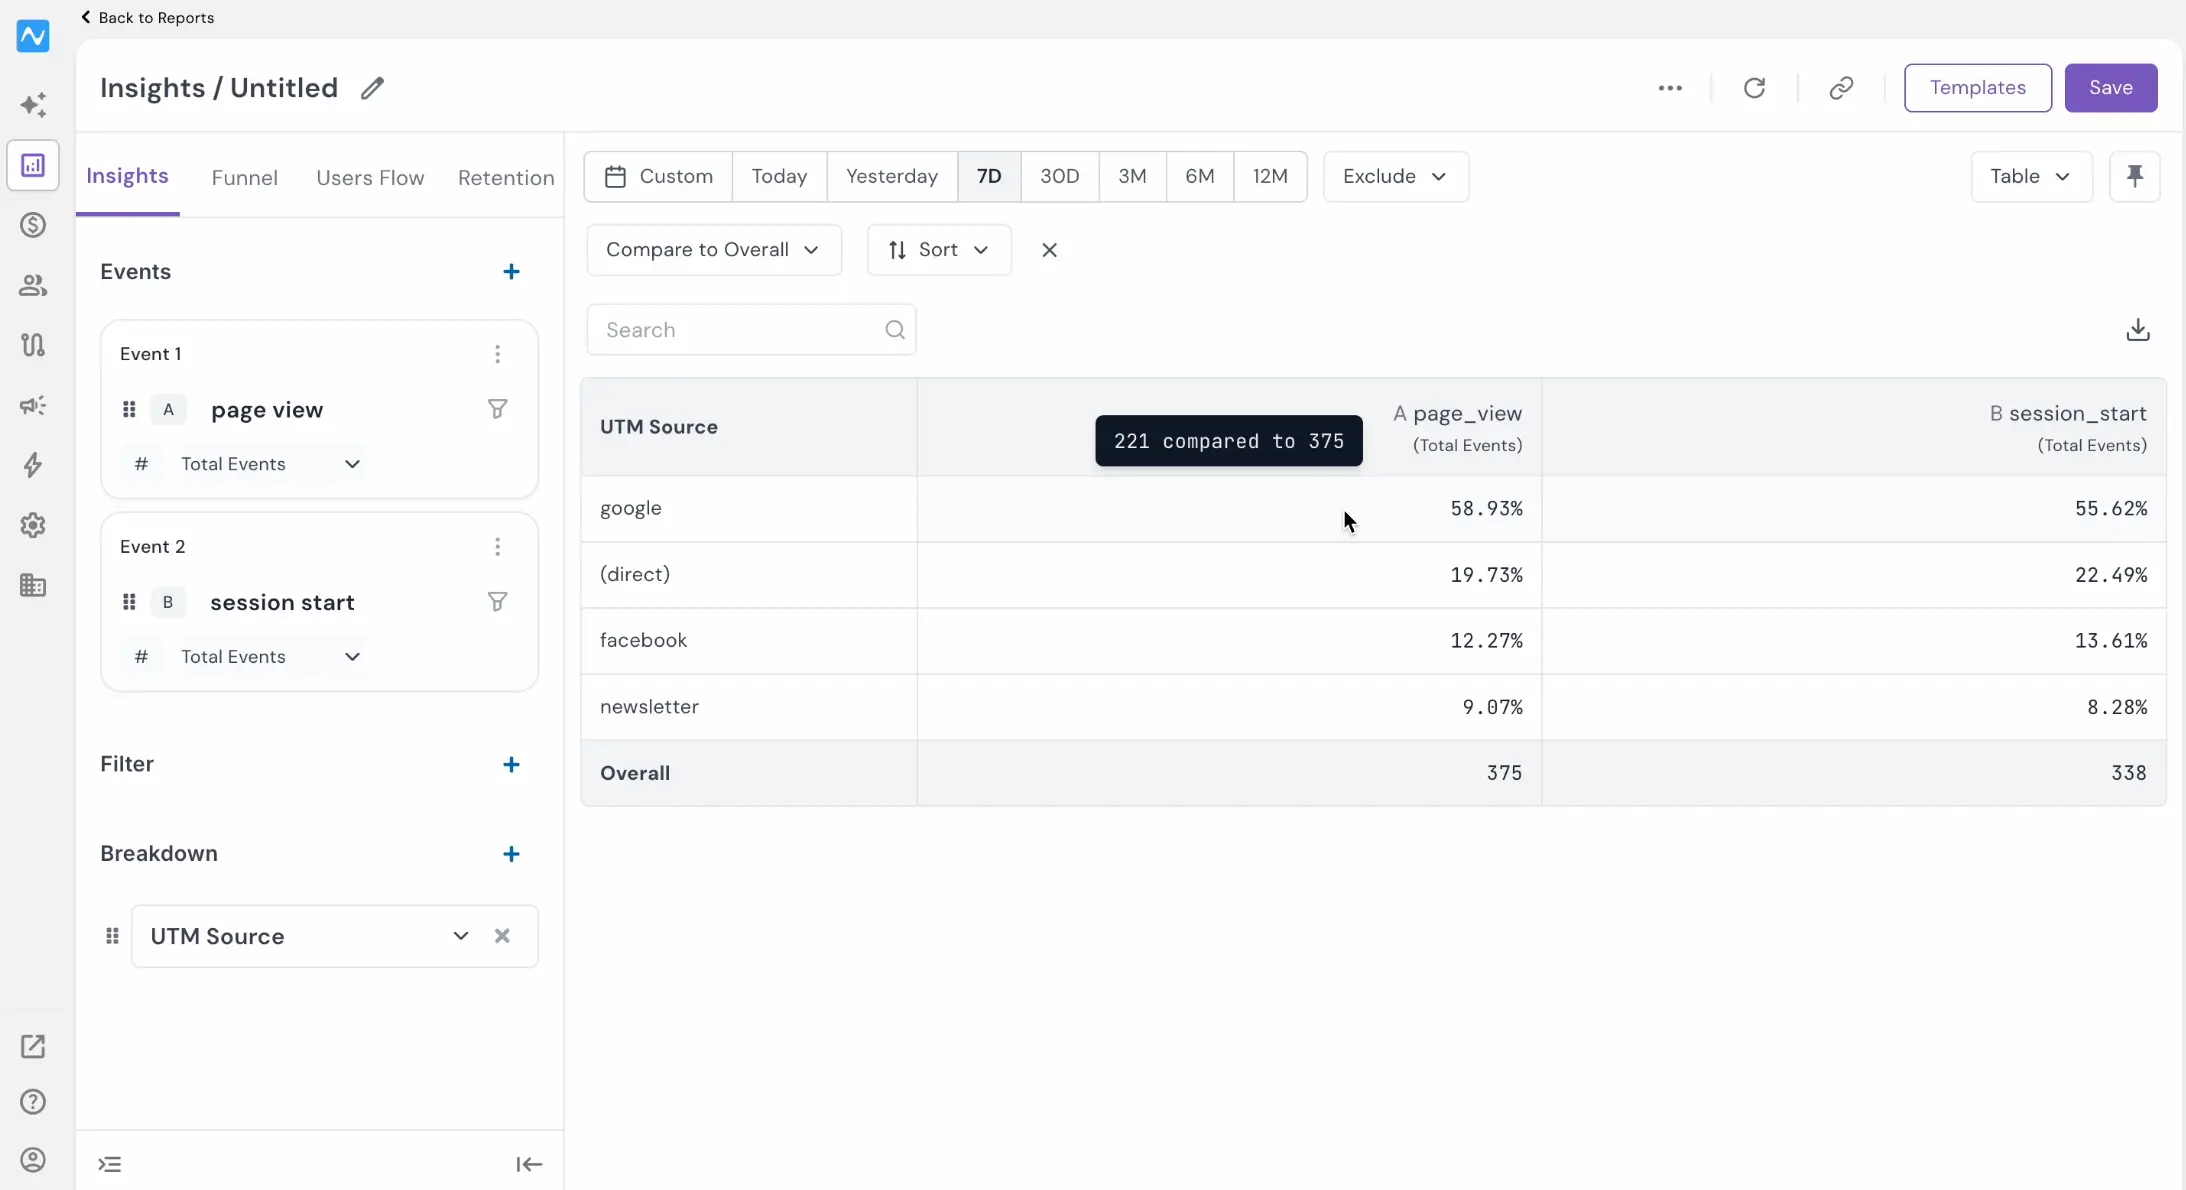2186x1190 pixels.
Task: Select the Yesterday date range
Action: pyautogui.click(x=892, y=177)
